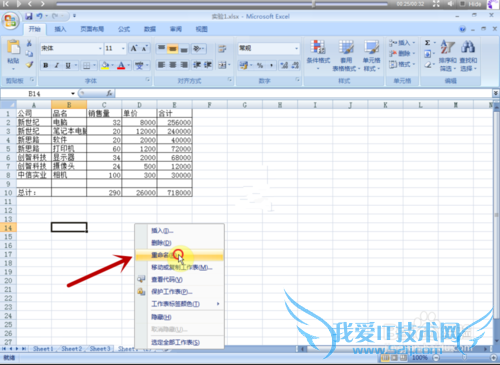The image size is (500, 365).
Task: Switch to the 公式 (Formulas) ribbon tab
Action: (124, 29)
